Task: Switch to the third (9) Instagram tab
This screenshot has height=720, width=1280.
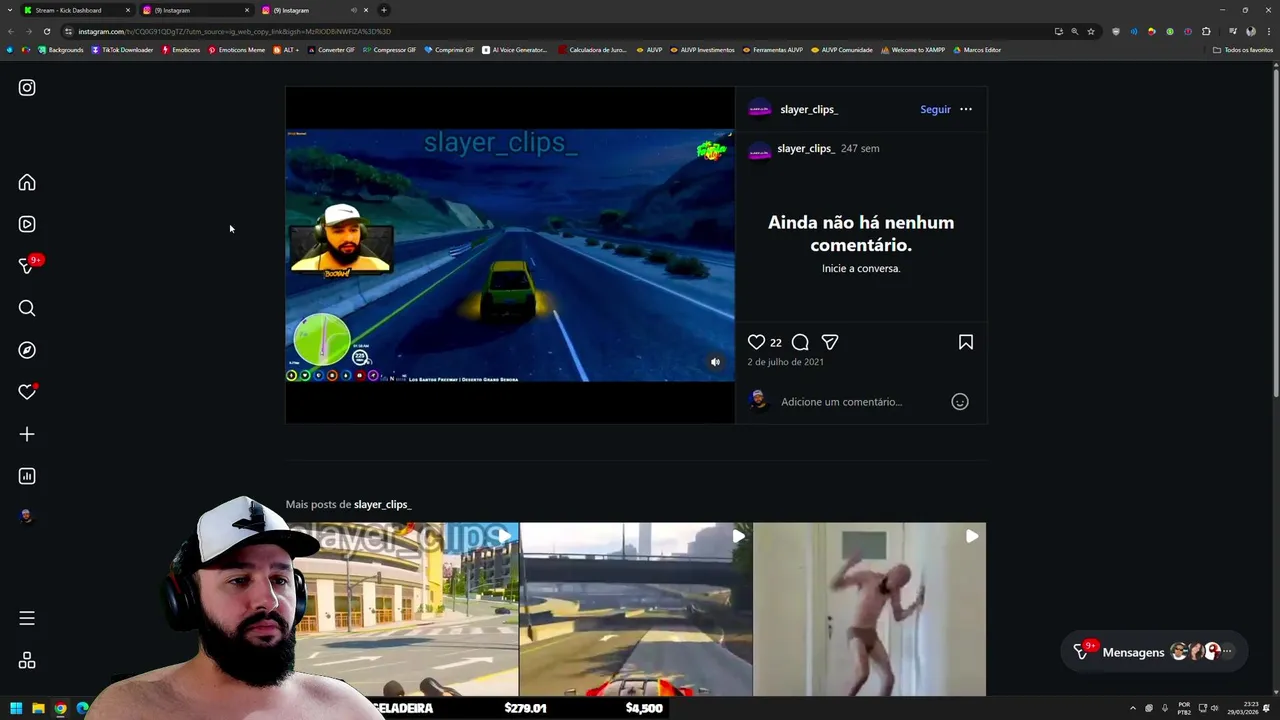Action: pos(315,10)
